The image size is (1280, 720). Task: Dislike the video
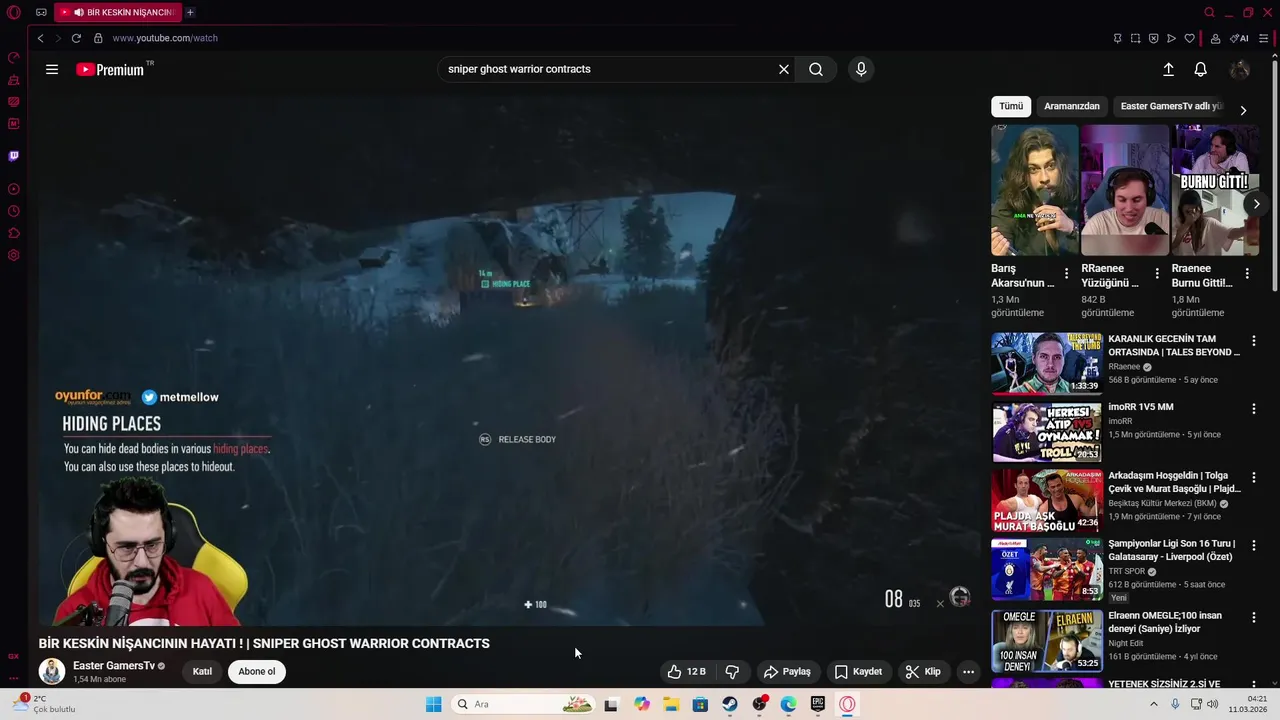732,672
